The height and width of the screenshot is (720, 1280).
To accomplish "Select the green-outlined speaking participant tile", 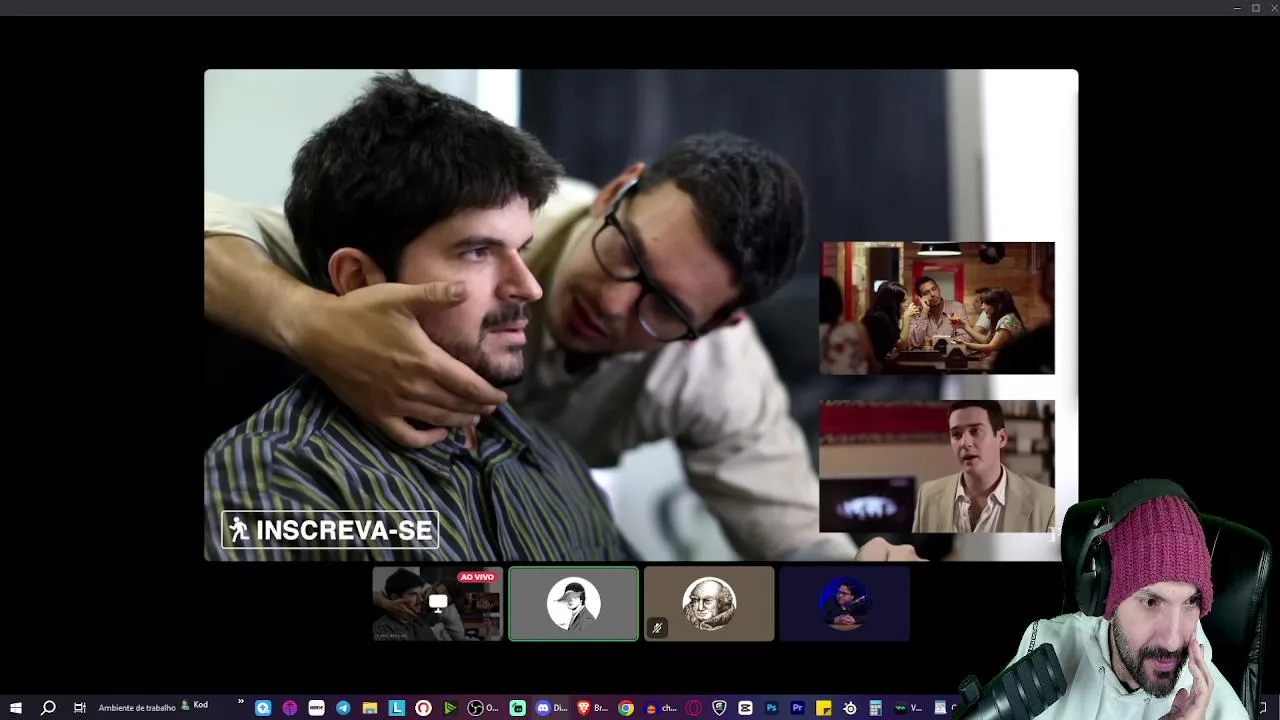I will pos(573,604).
